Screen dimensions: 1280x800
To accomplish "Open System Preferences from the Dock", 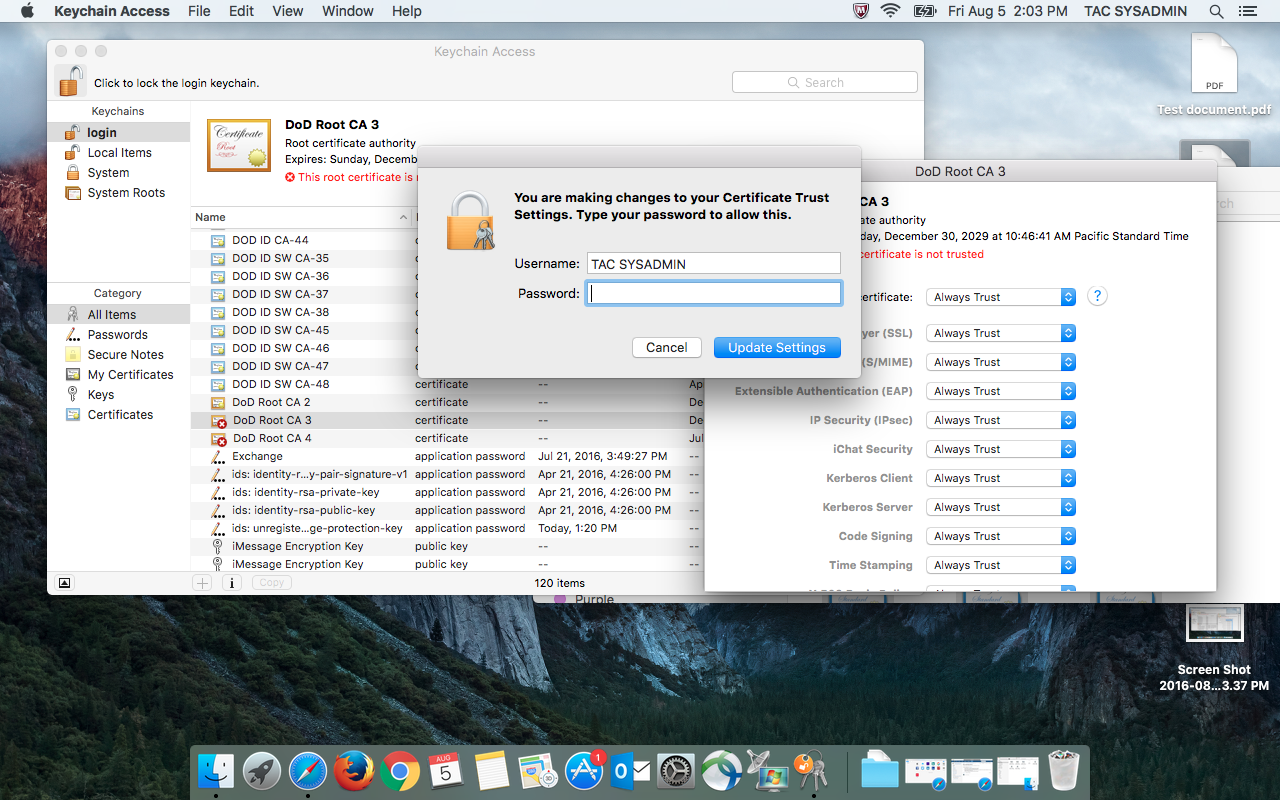I will coord(676,771).
